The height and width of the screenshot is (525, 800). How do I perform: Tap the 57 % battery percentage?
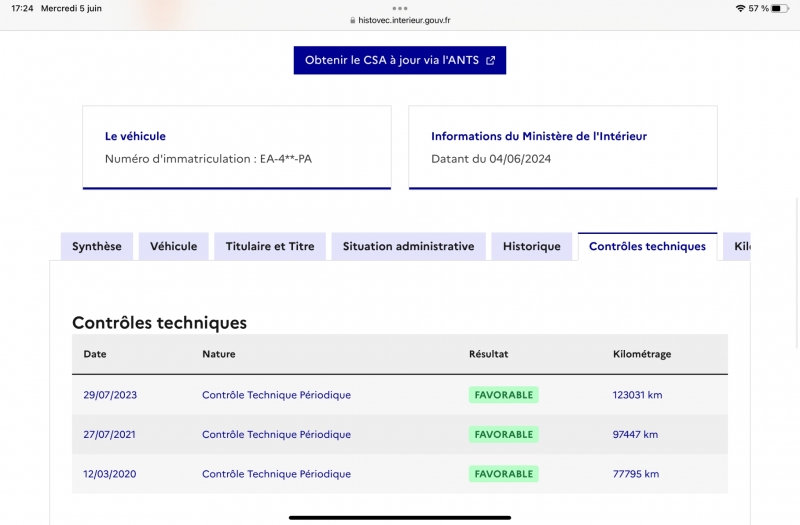pyautogui.click(x=758, y=8)
